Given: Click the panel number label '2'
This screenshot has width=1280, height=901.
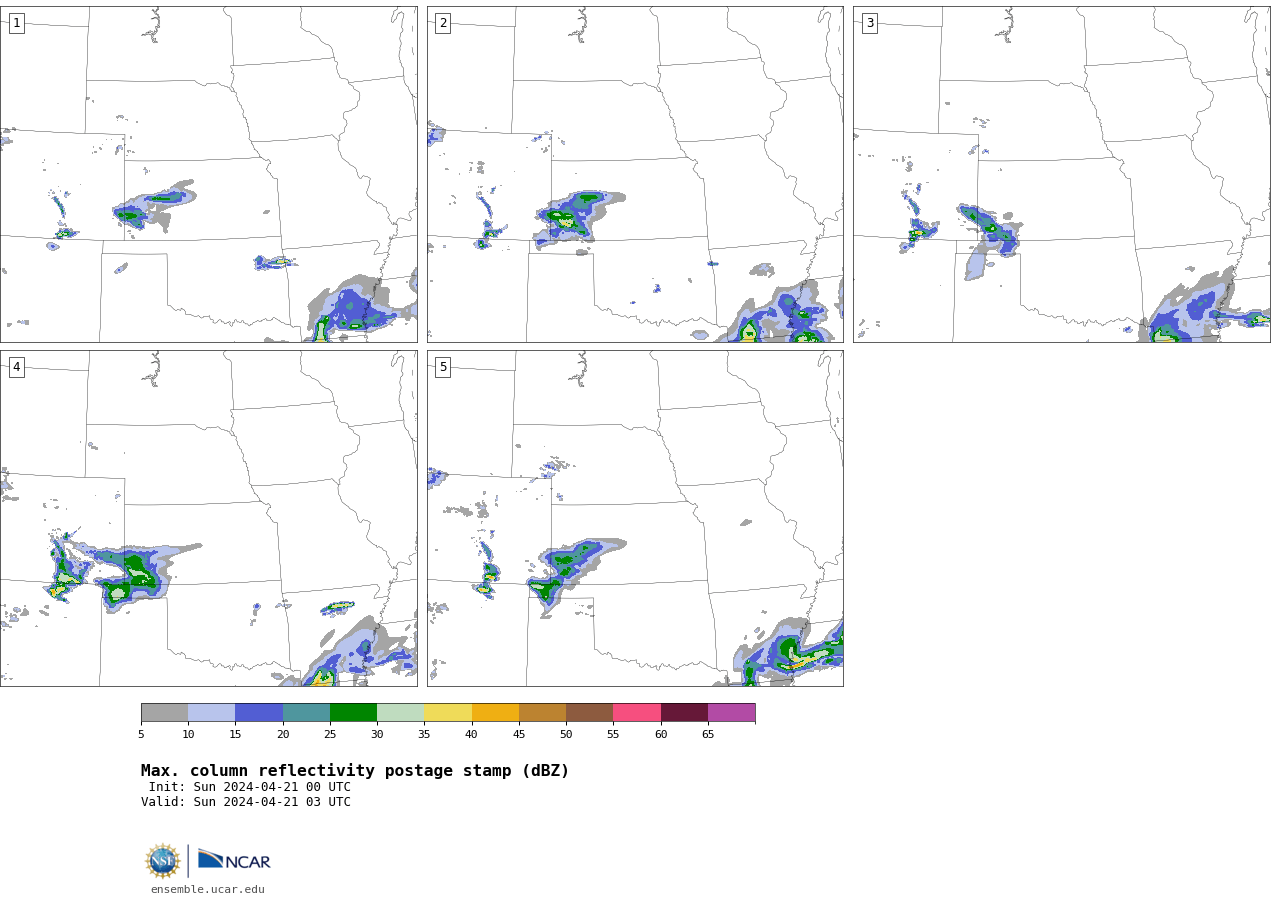Looking at the screenshot, I should click(443, 23).
